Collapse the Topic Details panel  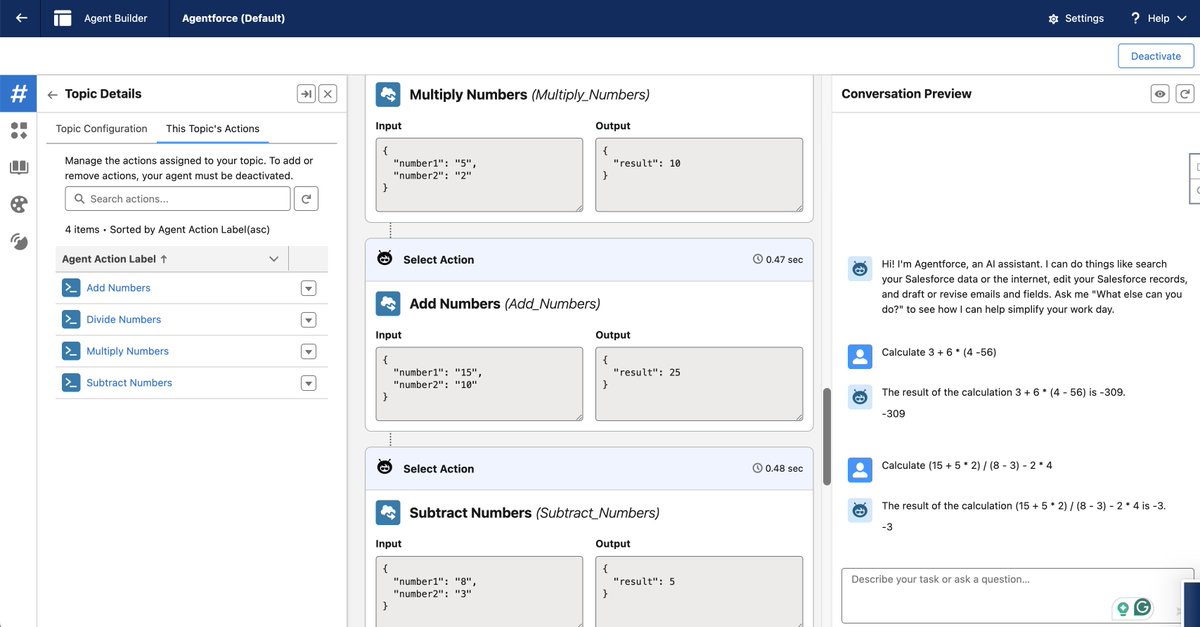306,94
